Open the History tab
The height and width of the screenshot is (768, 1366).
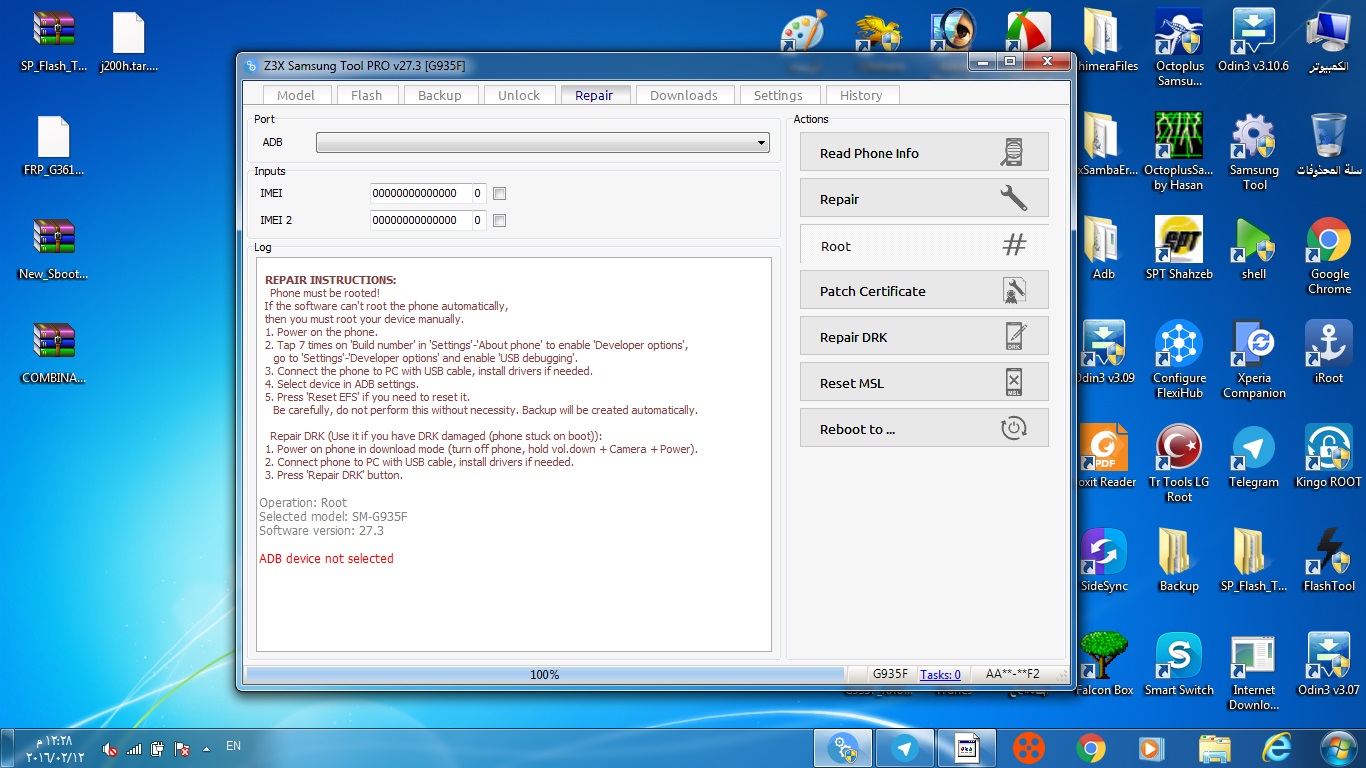[861, 95]
